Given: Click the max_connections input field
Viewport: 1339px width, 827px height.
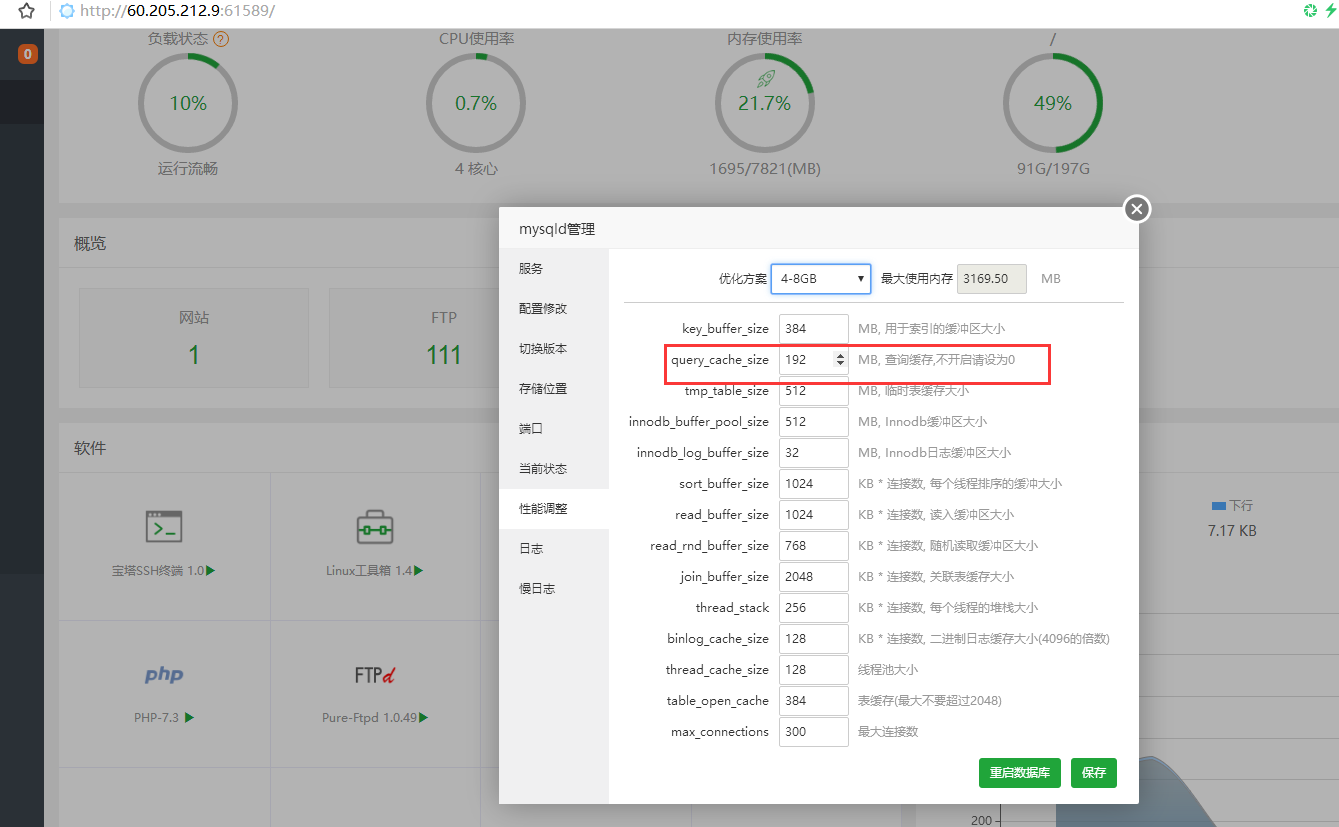Looking at the screenshot, I should click(813, 732).
